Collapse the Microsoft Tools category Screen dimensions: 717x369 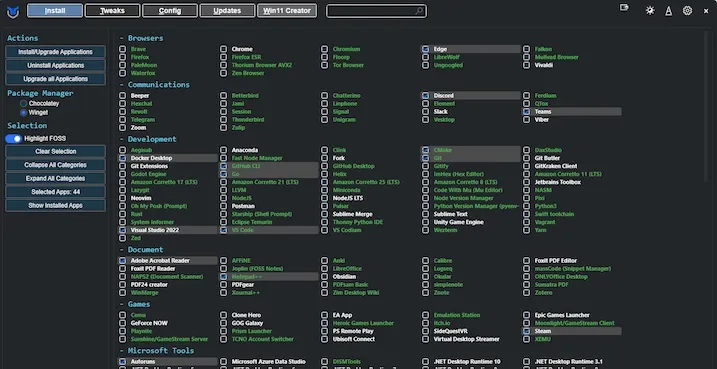pyautogui.click(x=157, y=351)
